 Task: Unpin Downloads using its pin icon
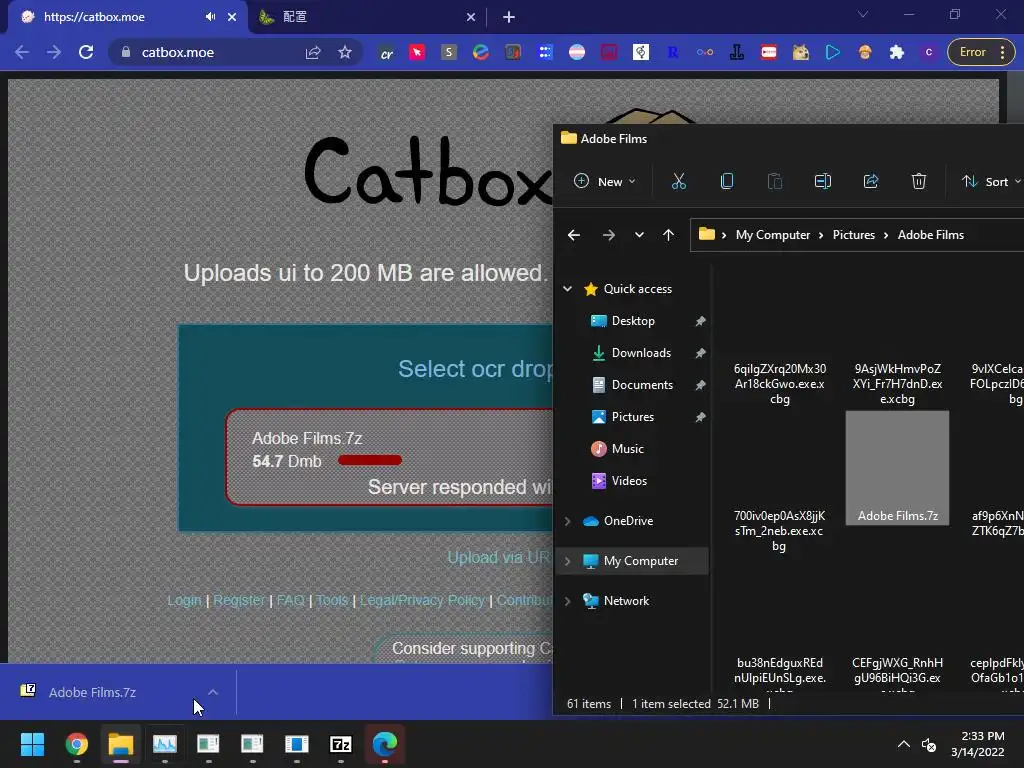click(700, 353)
